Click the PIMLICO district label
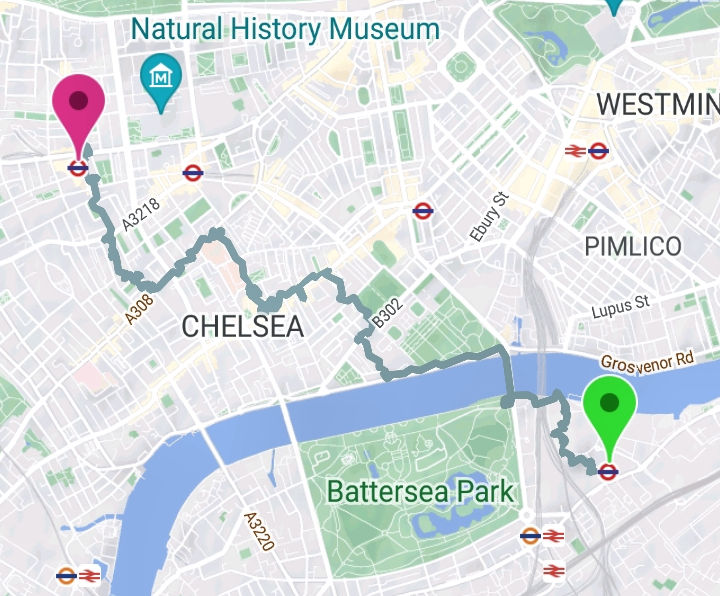 coord(633,247)
